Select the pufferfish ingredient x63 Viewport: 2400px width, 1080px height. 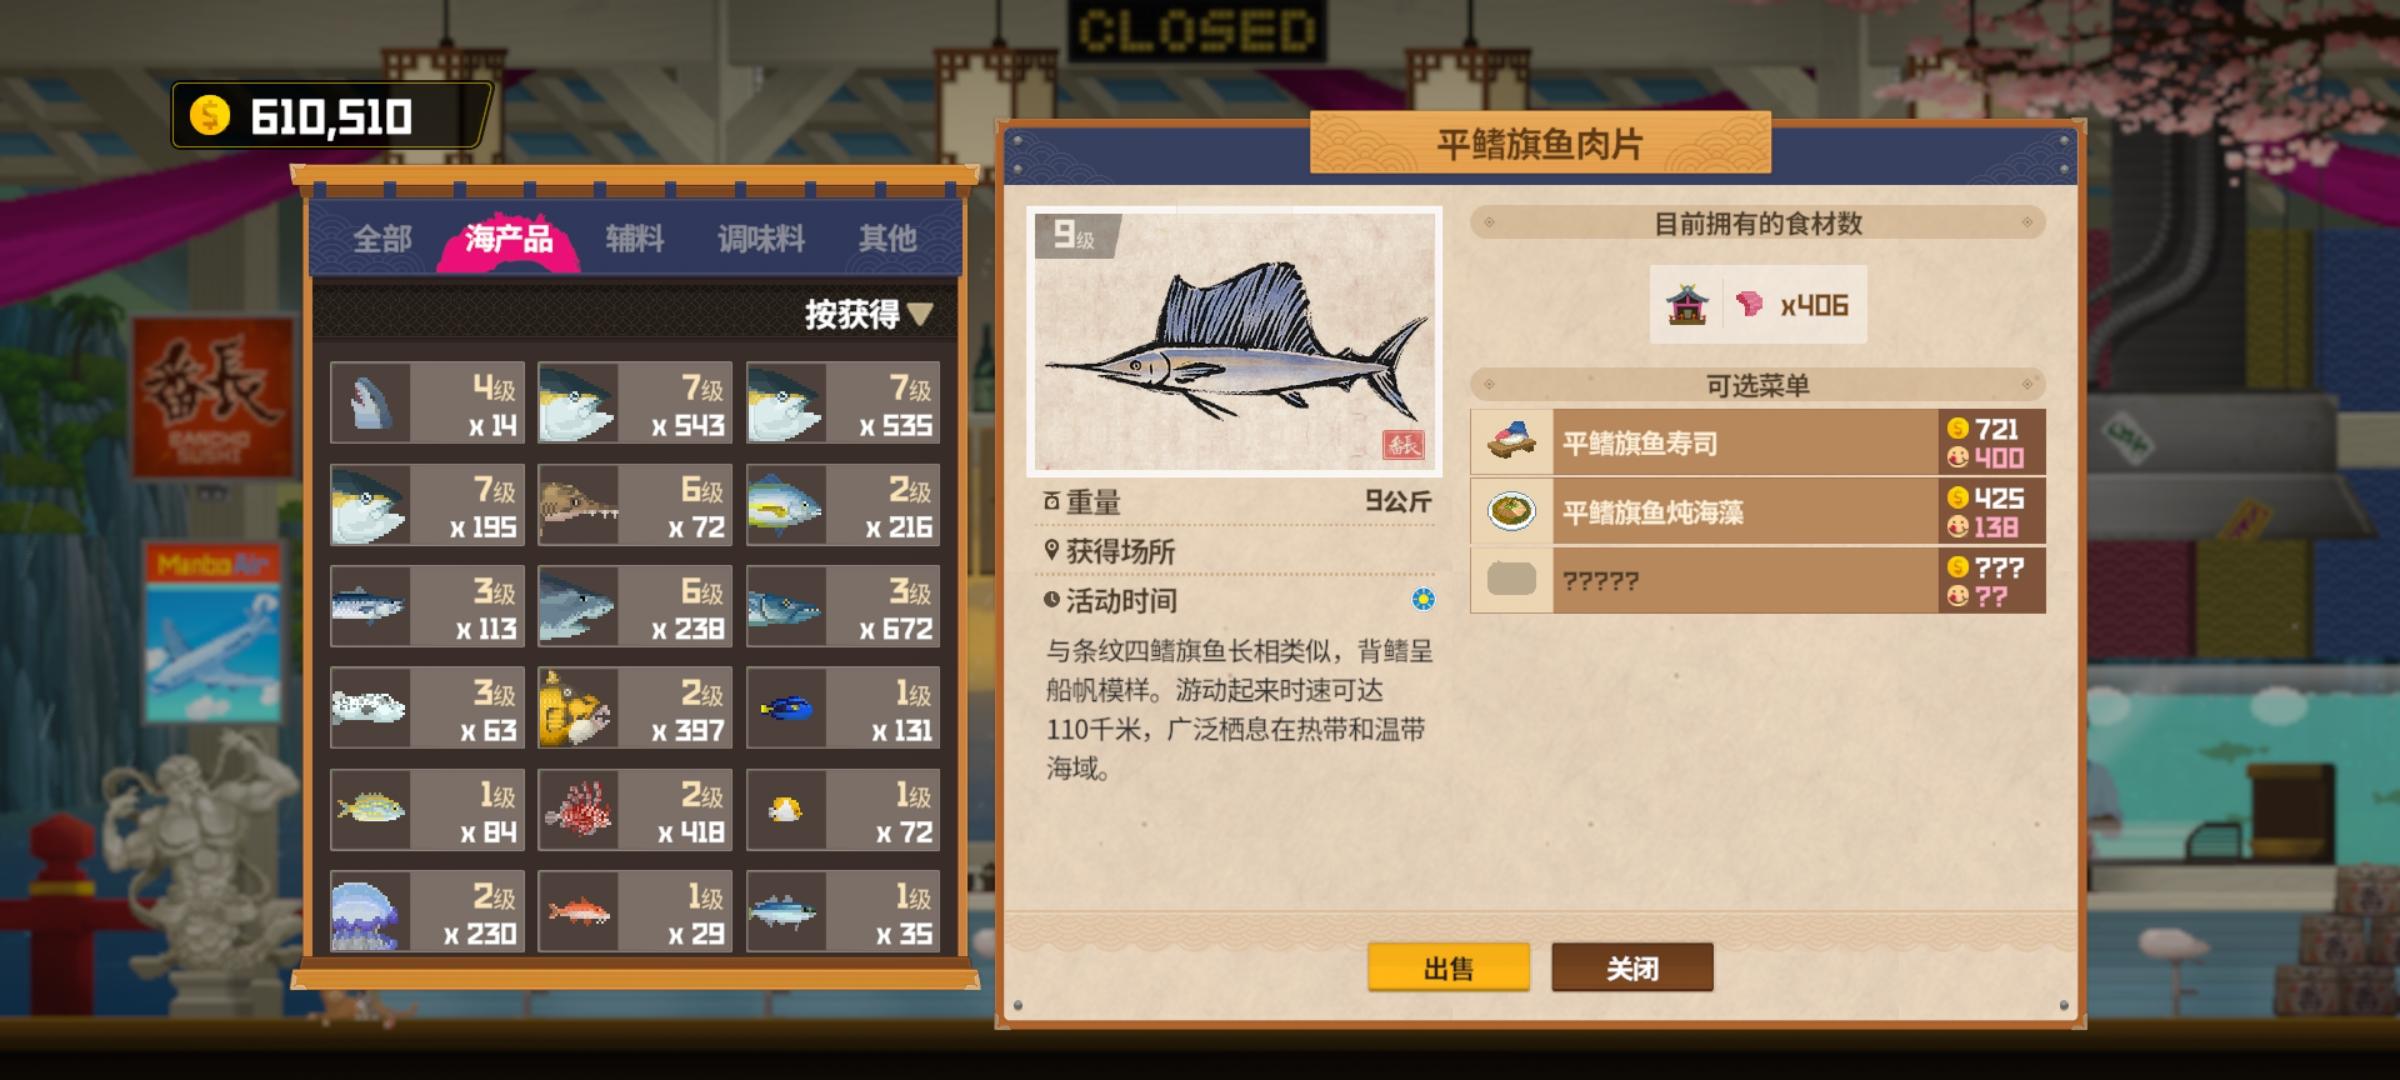427,708
